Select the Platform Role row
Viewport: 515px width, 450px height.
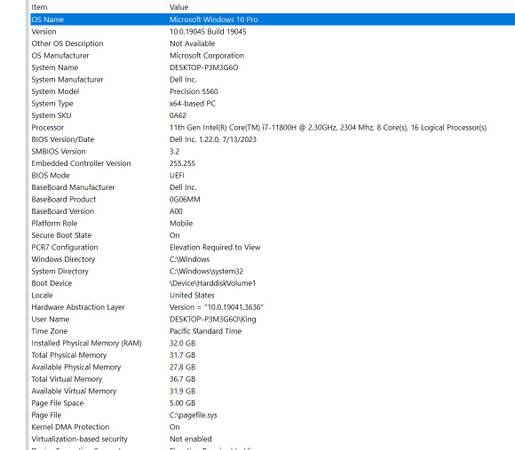pos(272,224)
